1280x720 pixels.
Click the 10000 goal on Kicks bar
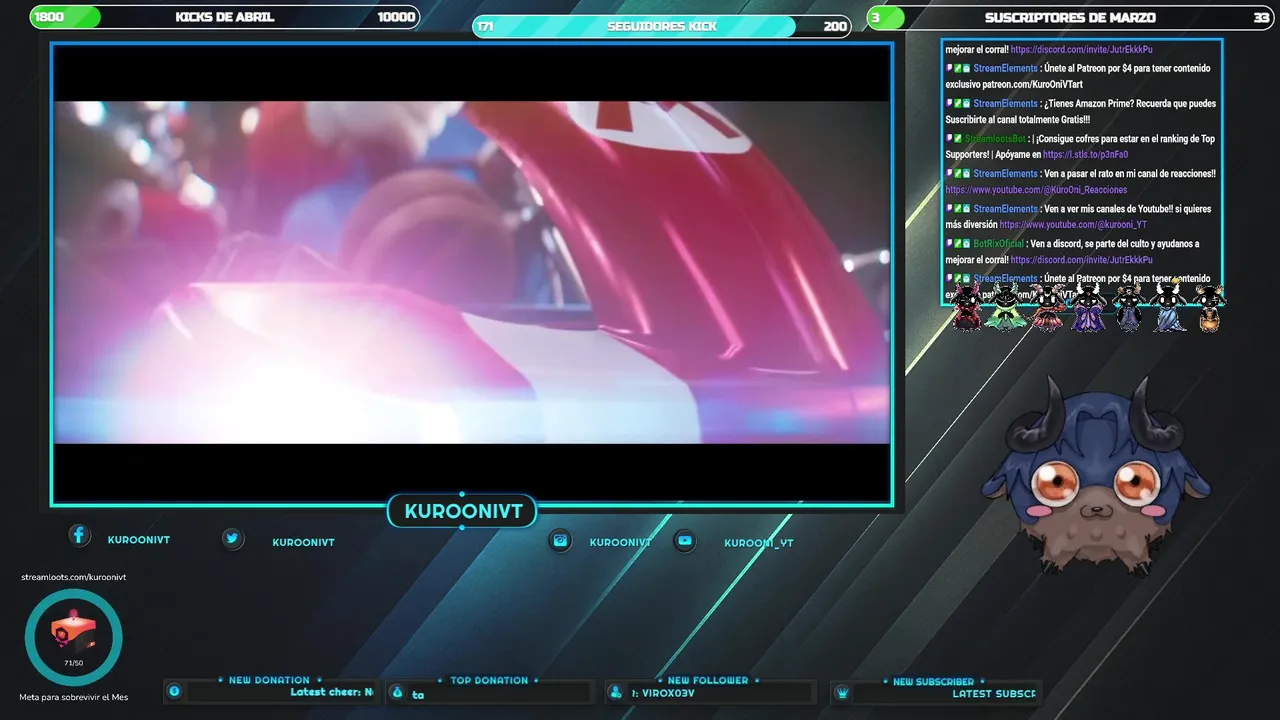pyautogui.click(x=396, y=17)
